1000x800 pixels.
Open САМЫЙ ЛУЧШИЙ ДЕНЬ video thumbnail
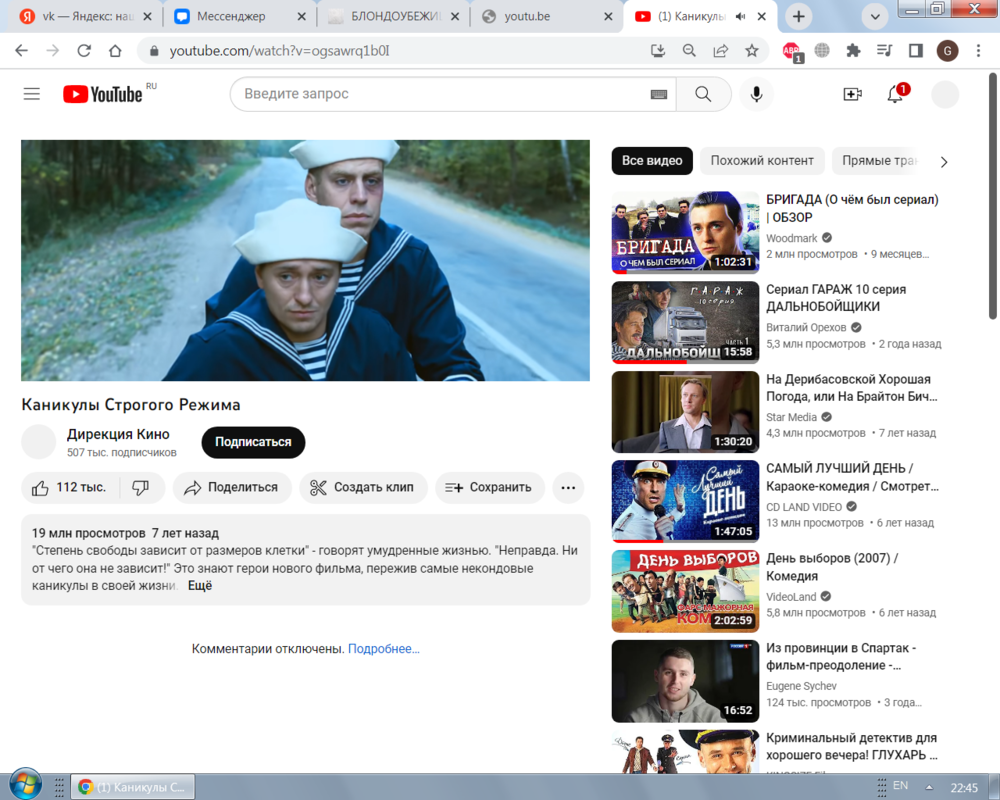pyautogui.click(x=685, y=501)
